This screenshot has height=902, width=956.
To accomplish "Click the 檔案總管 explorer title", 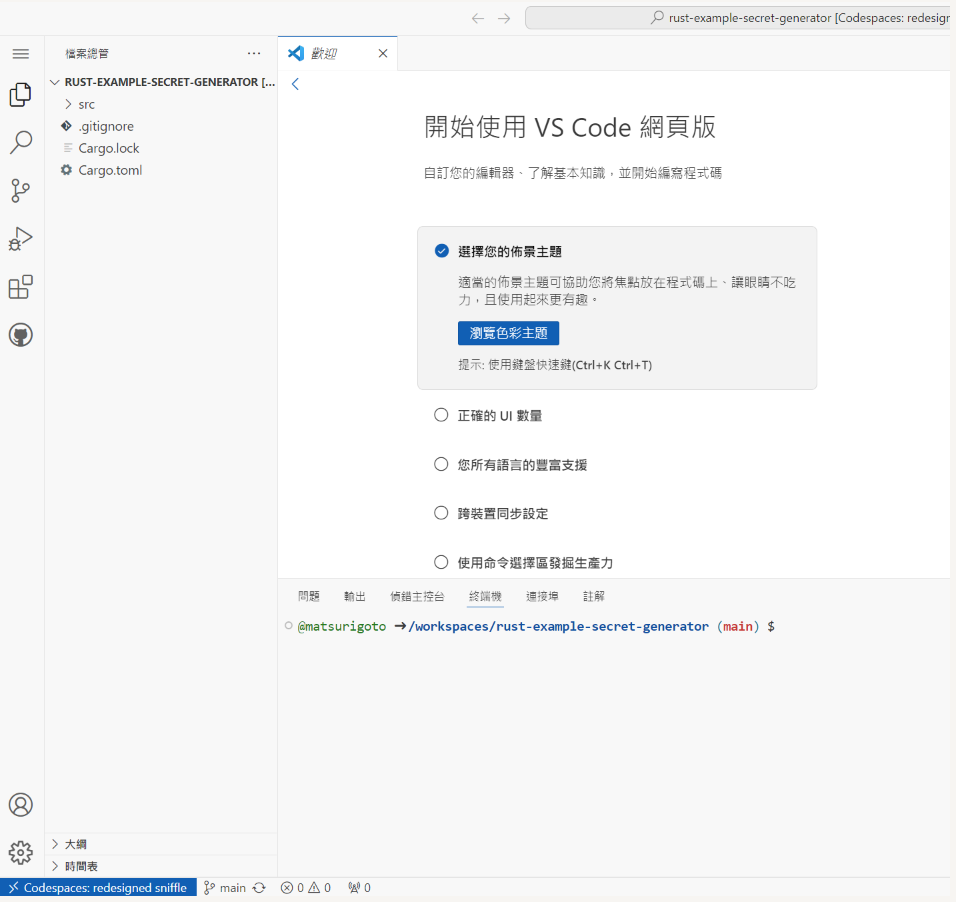I will pyautogui.click(x=87, y=54).
